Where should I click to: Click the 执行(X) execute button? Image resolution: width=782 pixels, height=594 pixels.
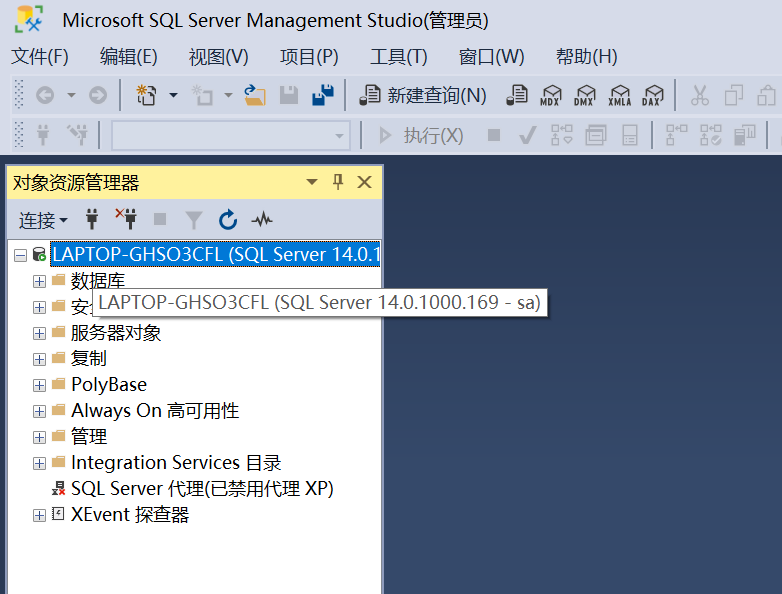tap(421, 135)
